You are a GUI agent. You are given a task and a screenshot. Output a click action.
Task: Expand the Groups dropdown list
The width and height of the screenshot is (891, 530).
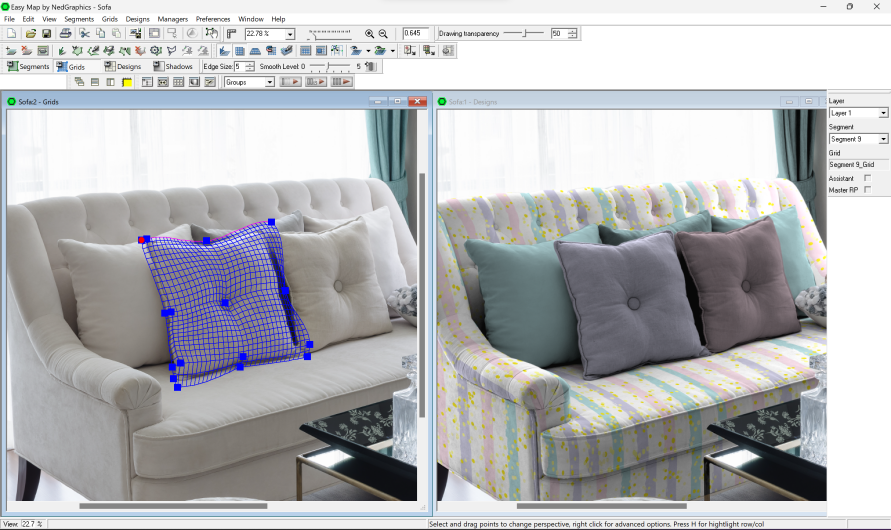pyautogui.click(x=270, y=82)
